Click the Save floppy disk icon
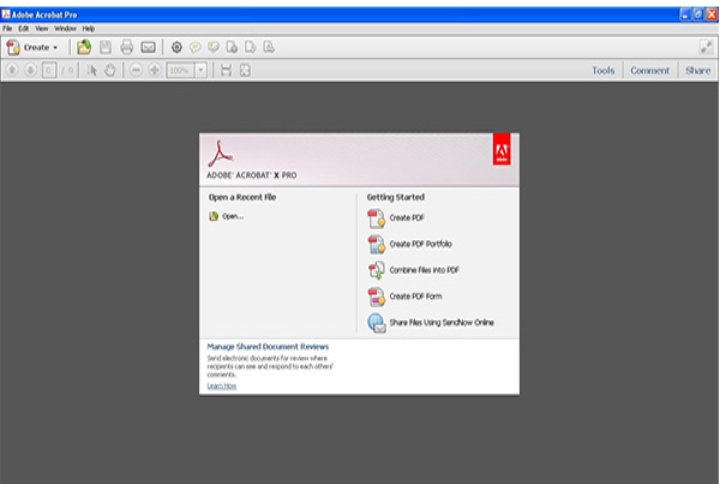This screenshot has height=484, width=720. click(x=106, y=47)
